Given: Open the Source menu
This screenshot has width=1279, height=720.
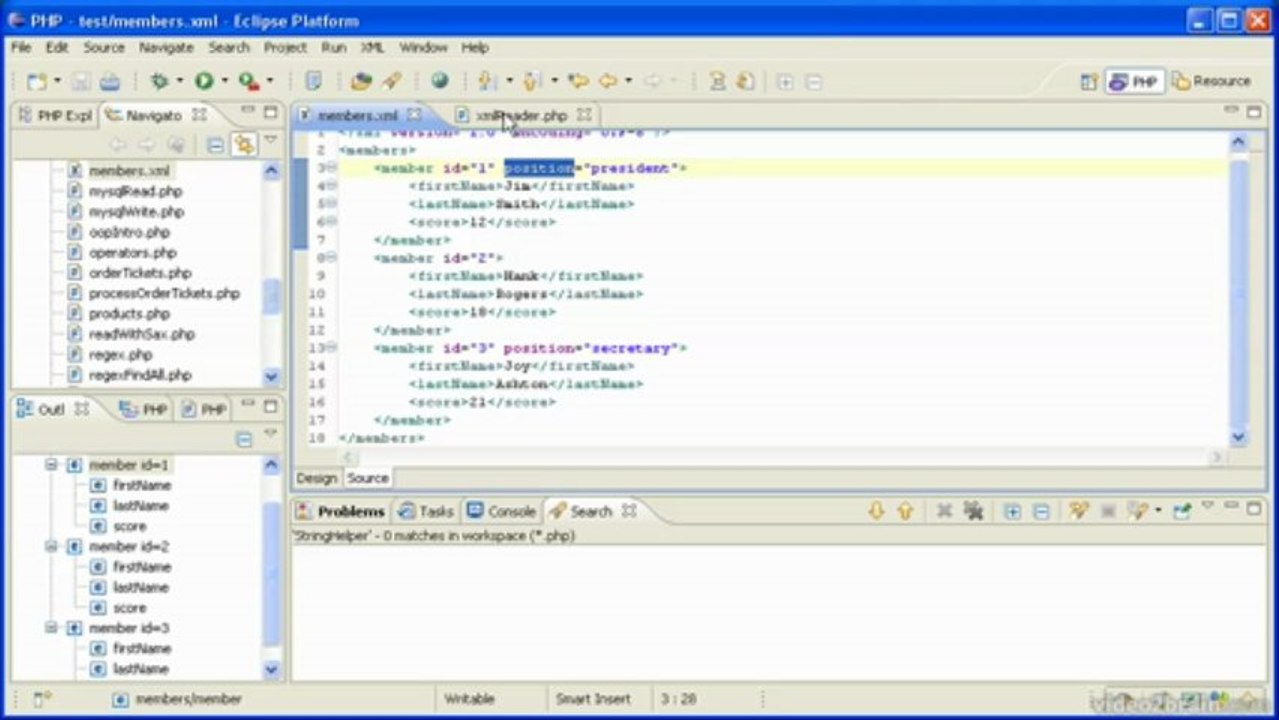Looking at the screenshot, I should click(x=104, y=47).
